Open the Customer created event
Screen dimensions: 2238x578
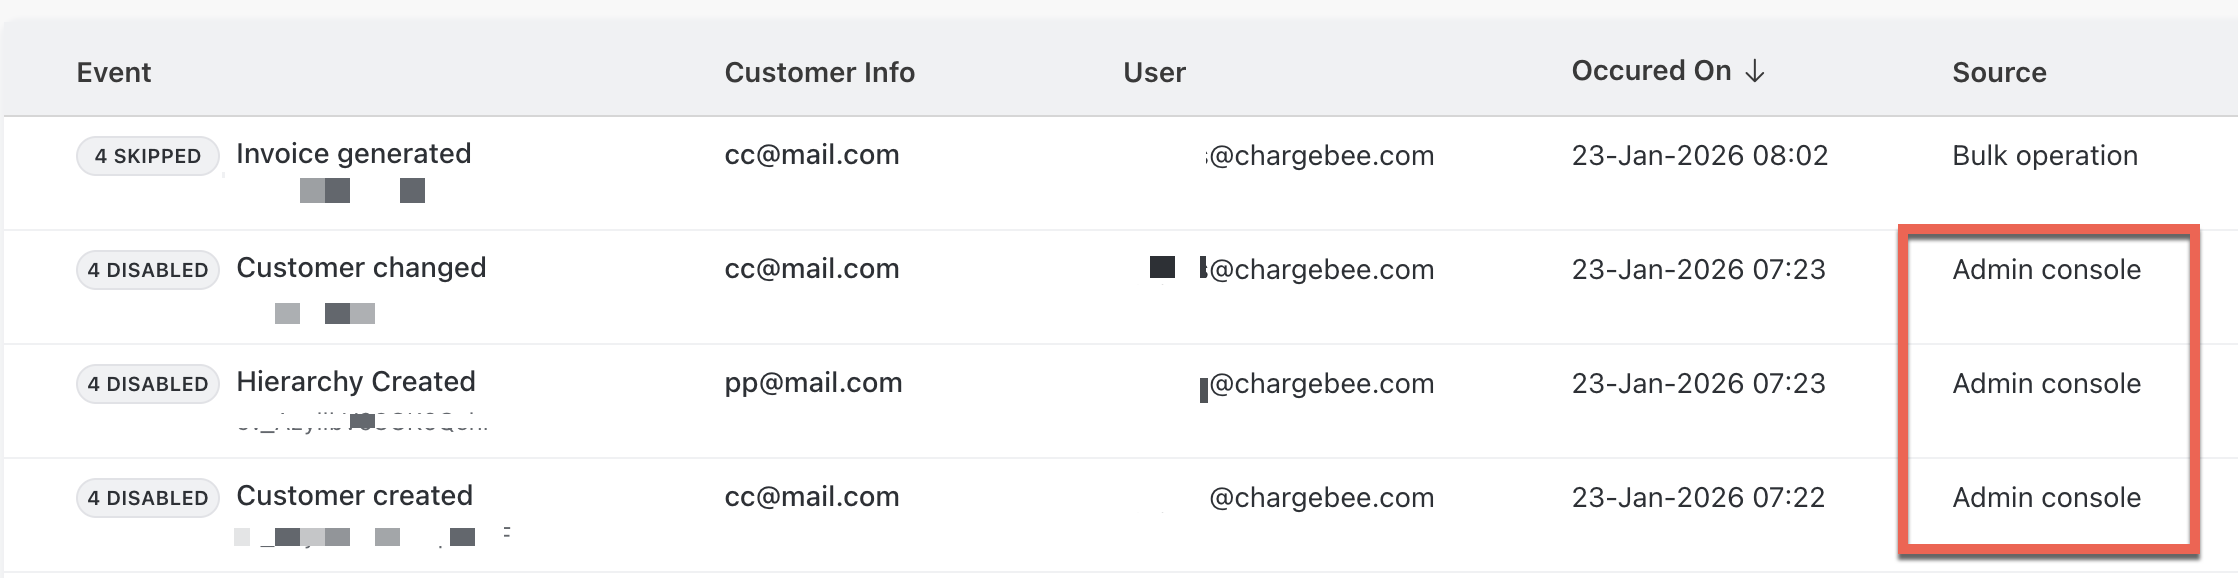point(354,496)
